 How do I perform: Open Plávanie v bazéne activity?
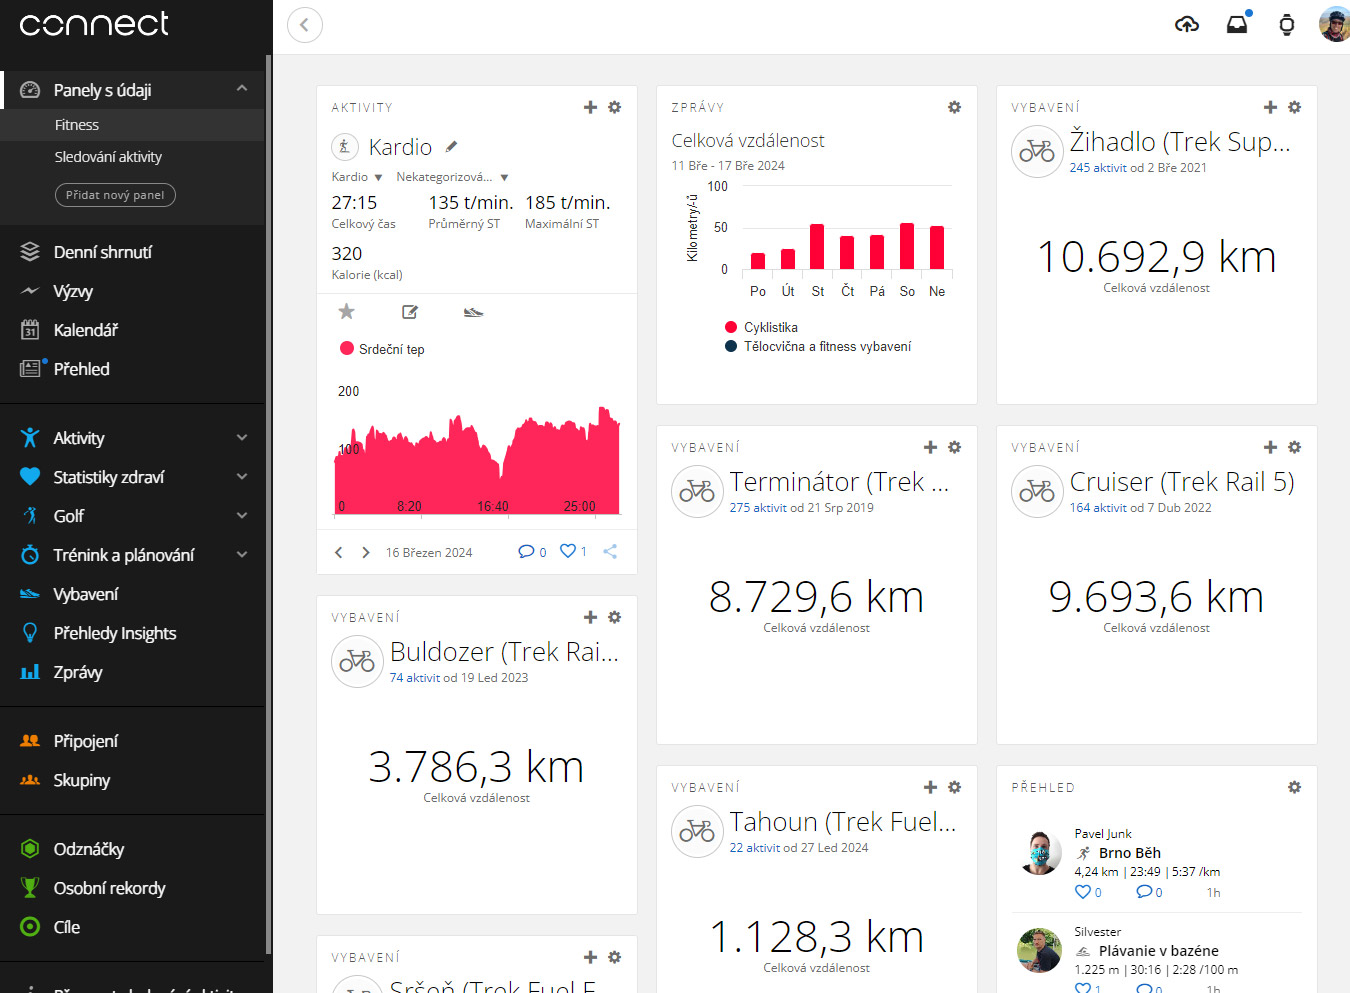tap(1159, 951)
